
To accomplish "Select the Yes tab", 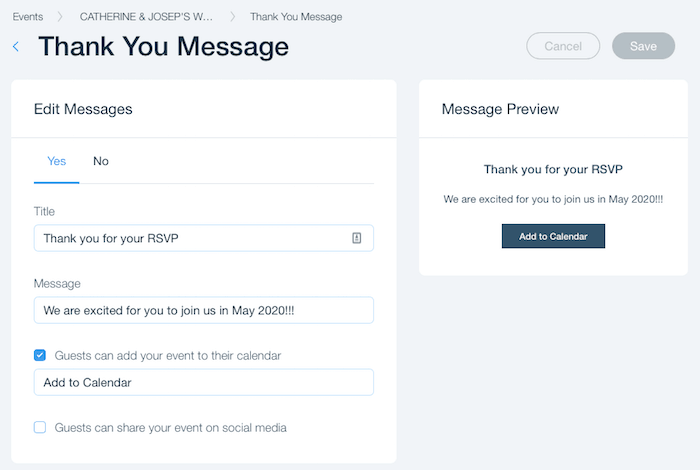I will [57, 161].
